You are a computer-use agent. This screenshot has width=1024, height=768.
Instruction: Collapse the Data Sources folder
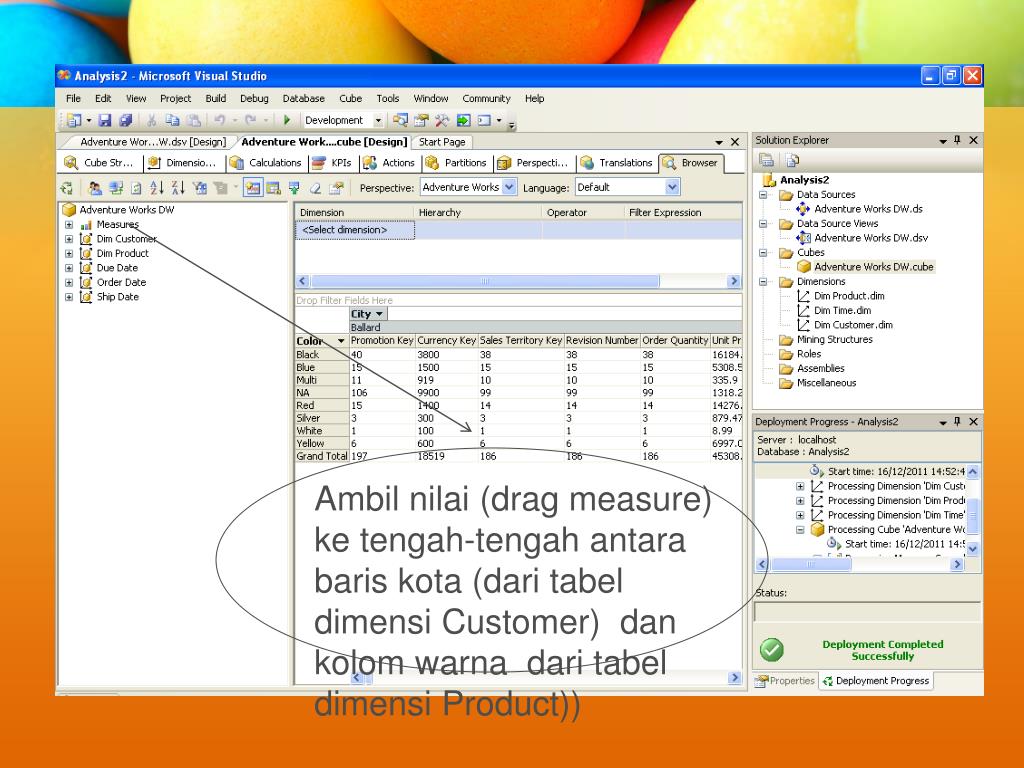click(763, 195)
